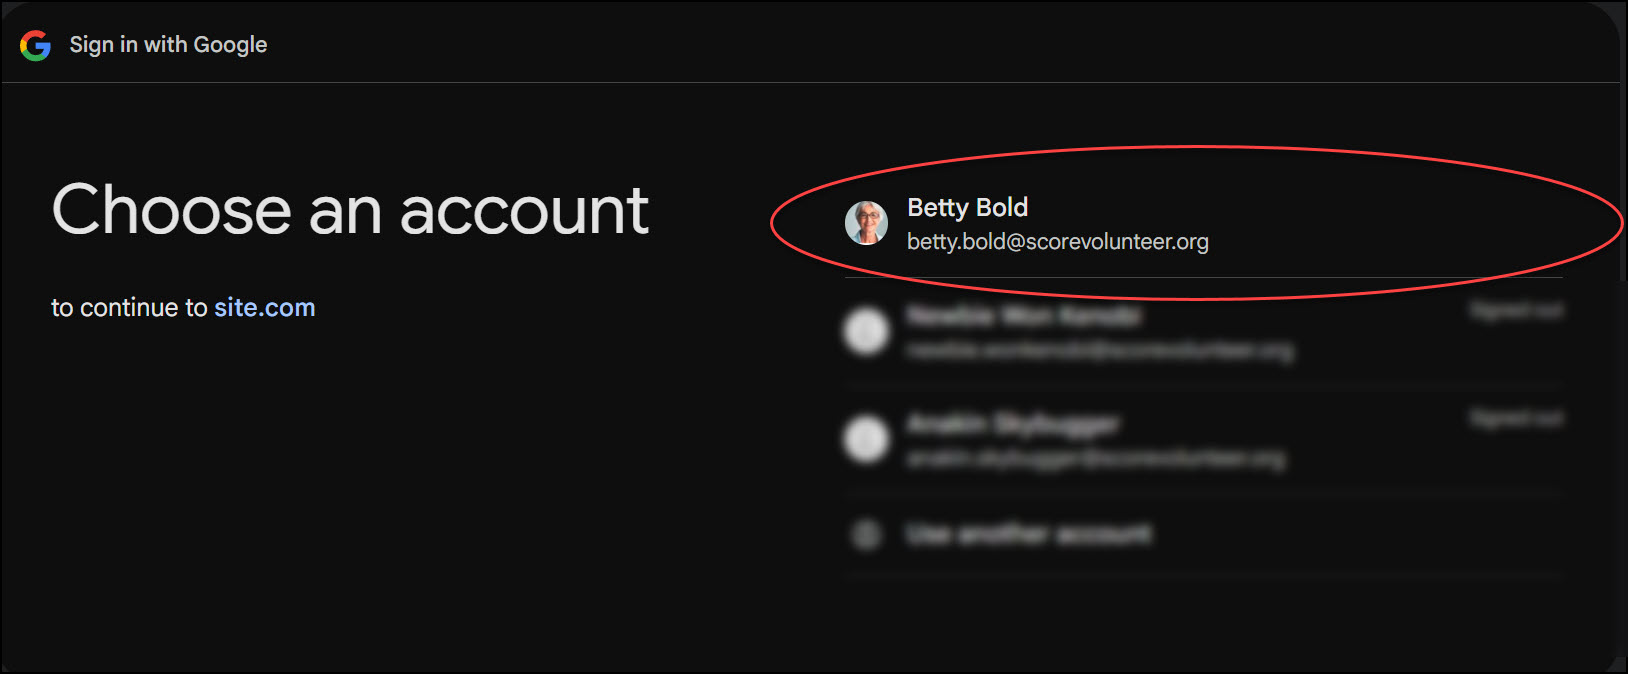Click Betty Bold's profile photo

[866, 223]
